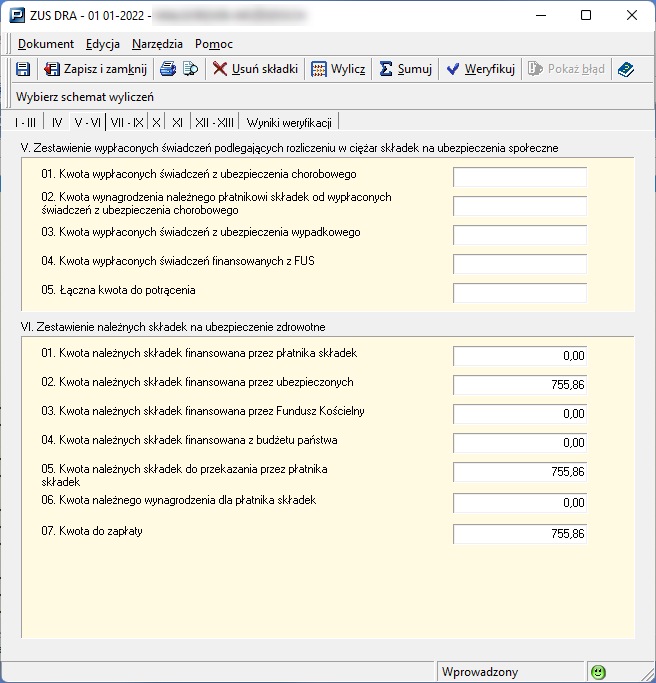The image size is (656, 683).
Task: Select the I - III tab
Action: [25, 122]
